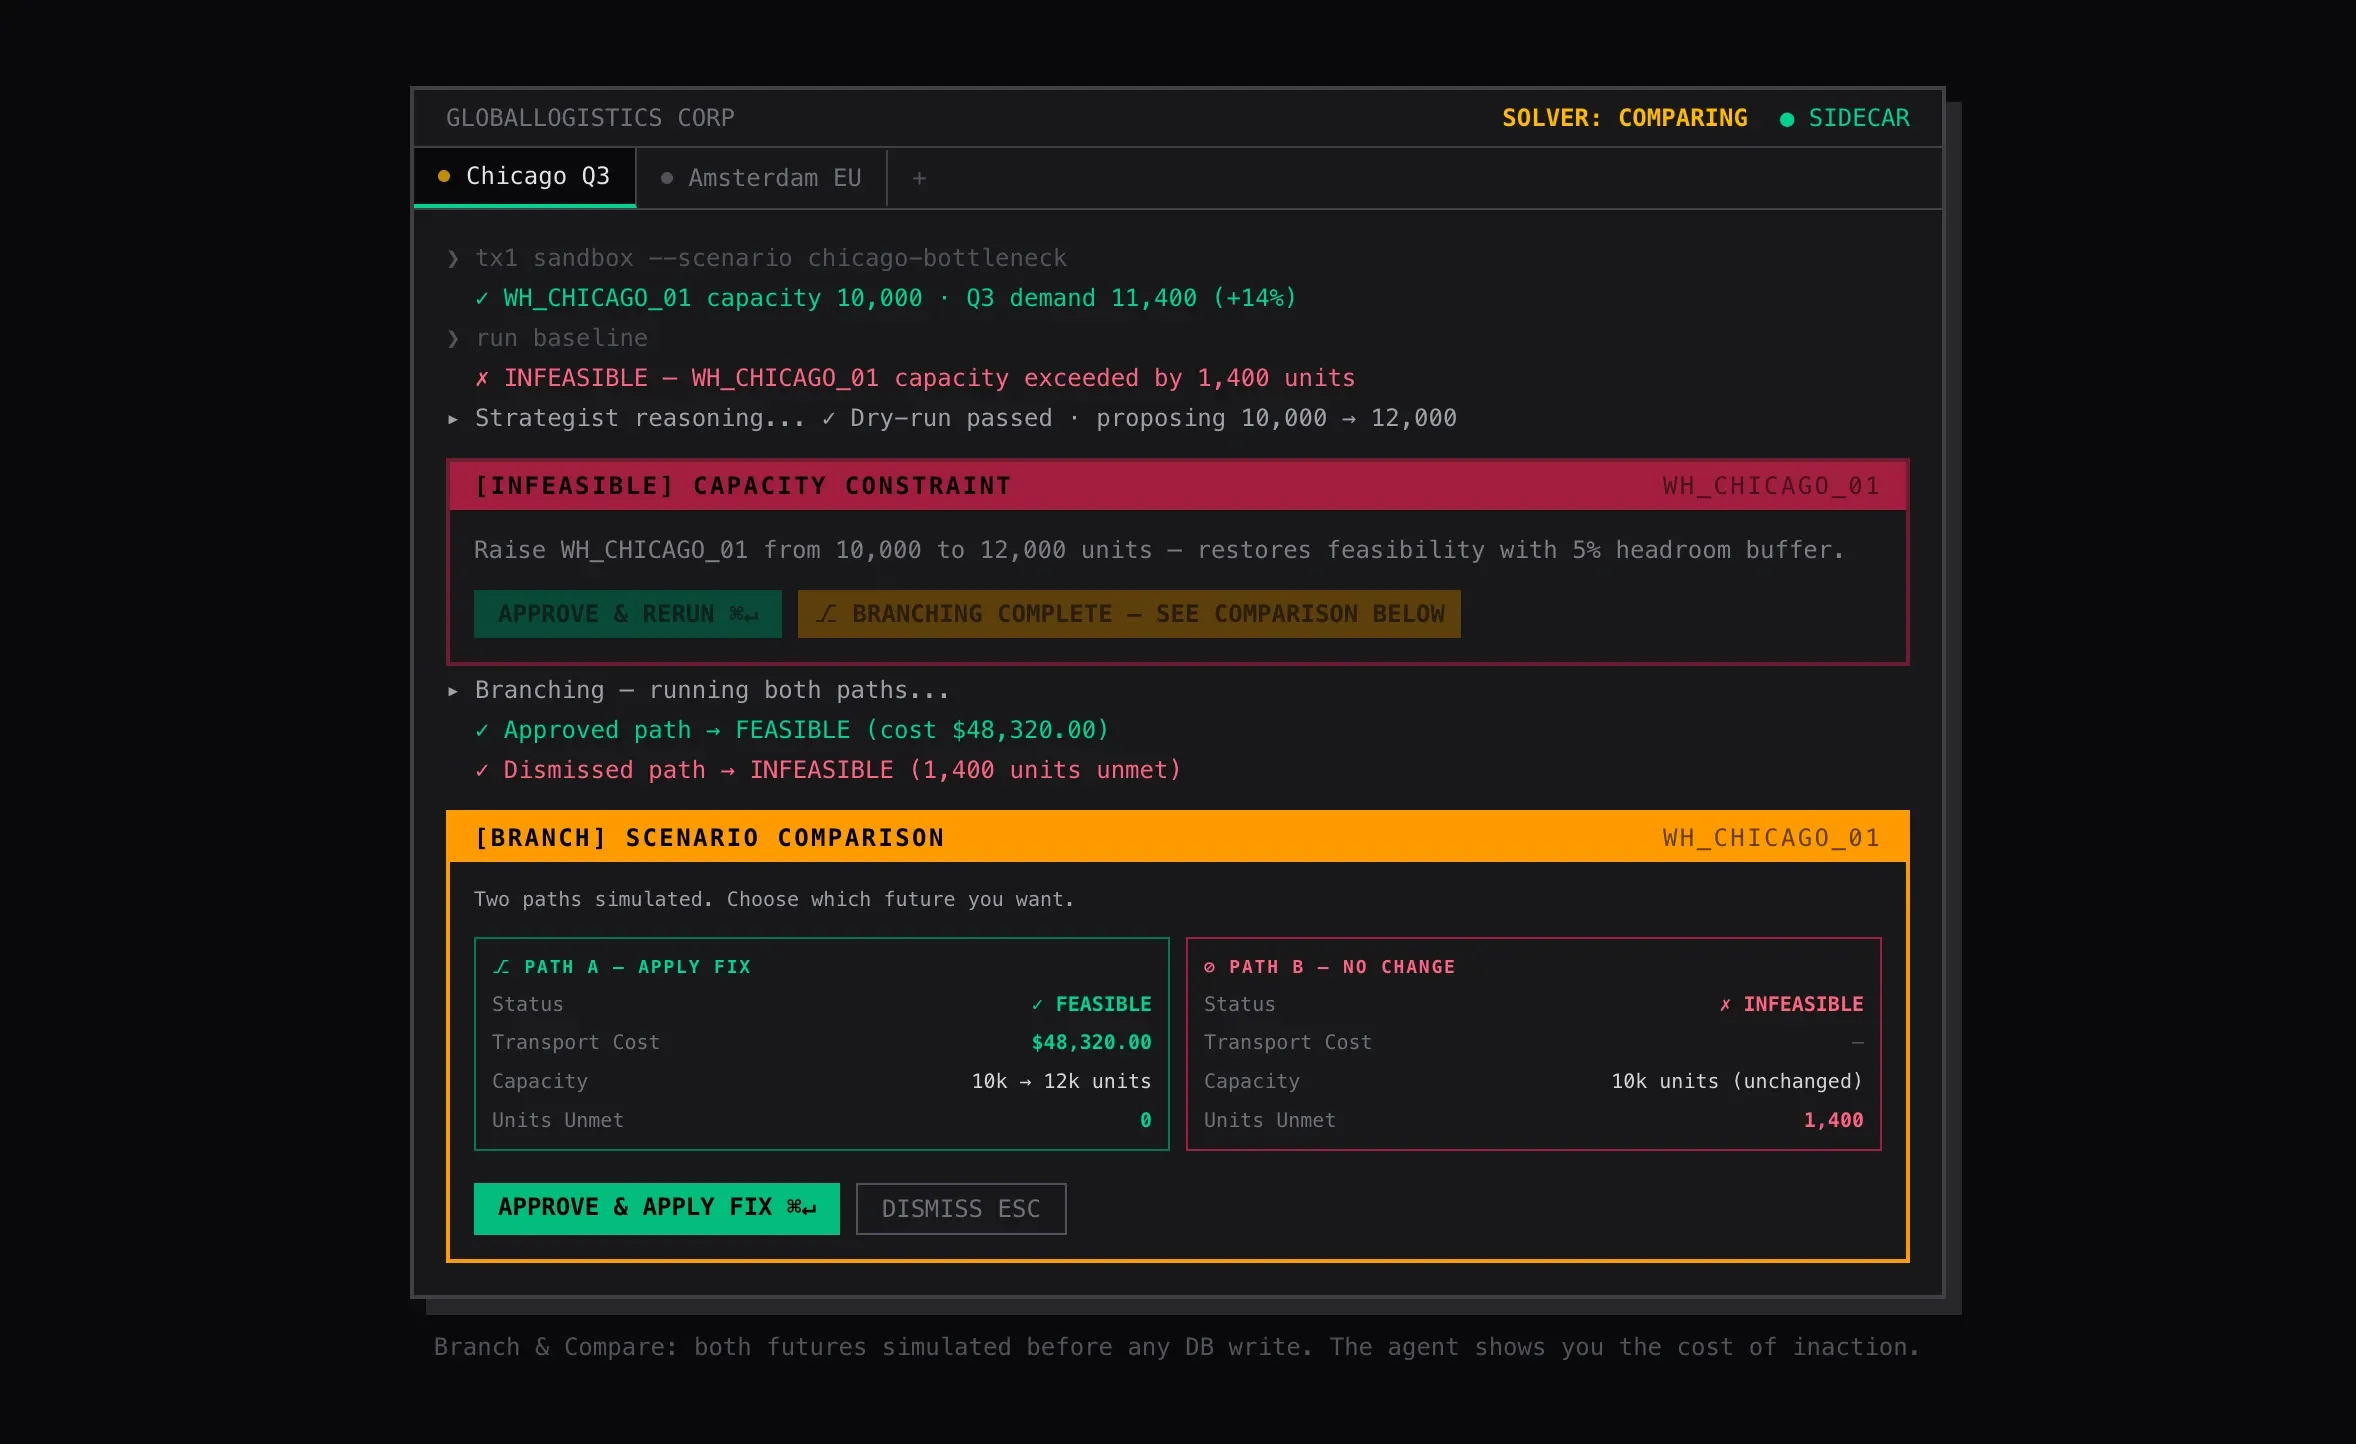Click the Units Unmet 1,400 value in Path B
This screenshot has height=1444, width=2356.
point(1833,1120)
